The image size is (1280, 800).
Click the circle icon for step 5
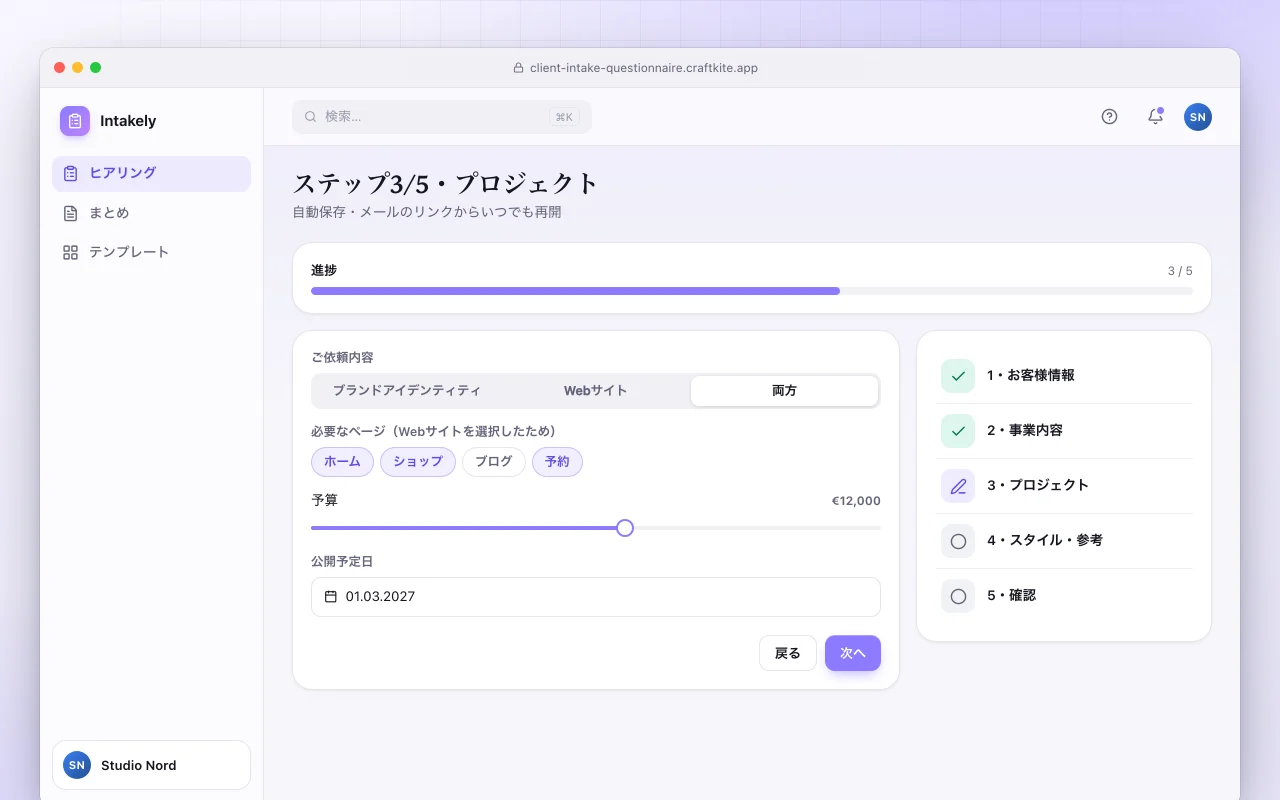[958, 596]
